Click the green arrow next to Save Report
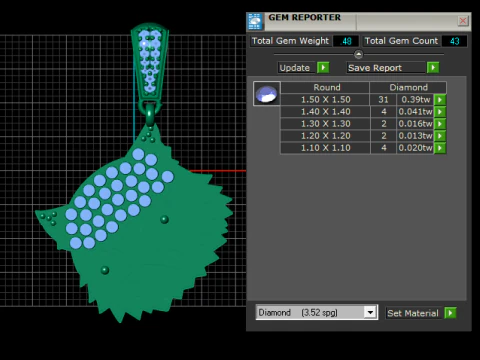The width and height of the screenshot is (480, 360). [433, 68]
